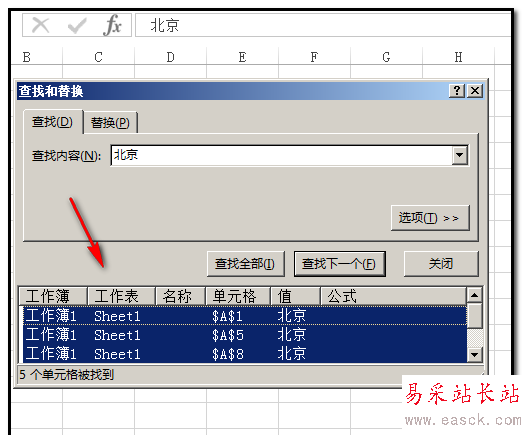Click the dialog help question mark button

point(457,91)
